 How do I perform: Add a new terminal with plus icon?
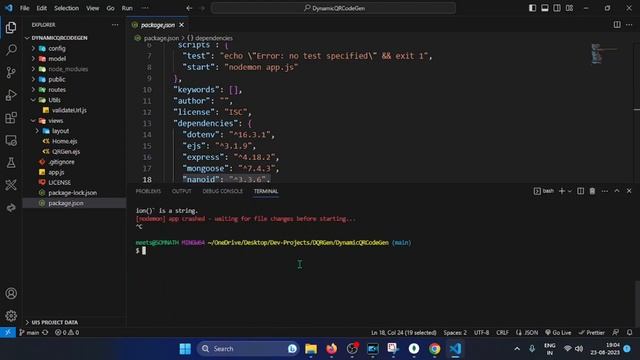pyautogui.click(x=562, y=191)
